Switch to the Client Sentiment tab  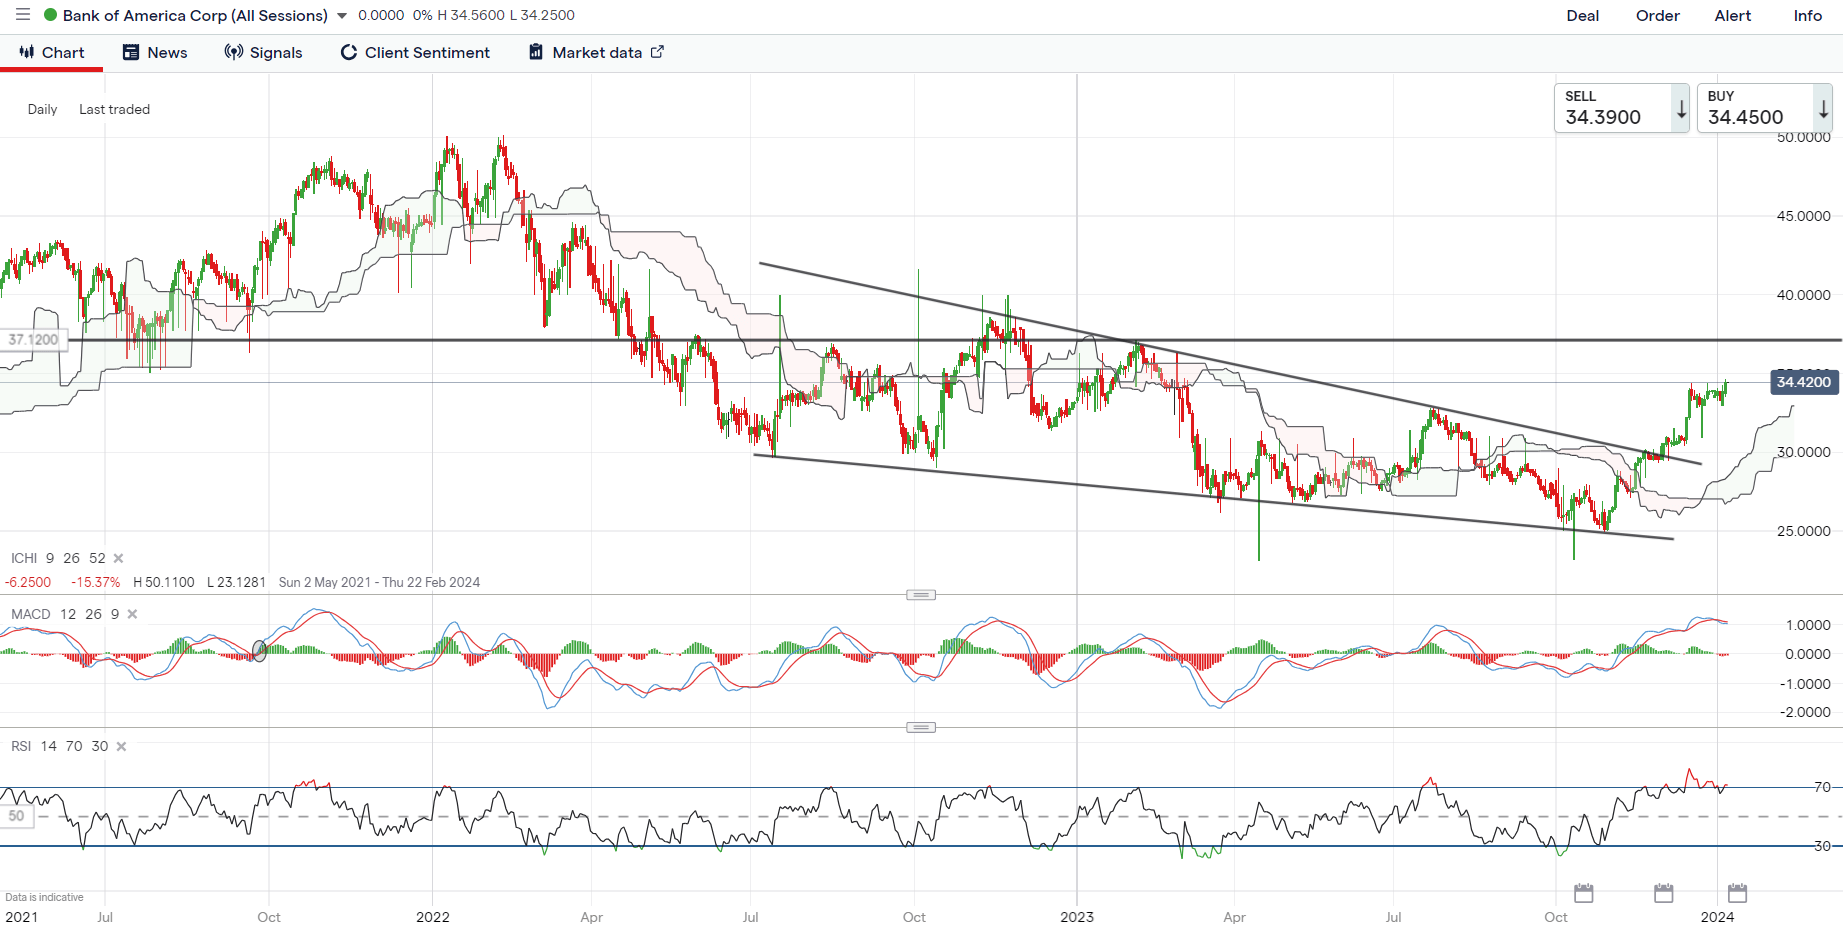coord(415,53)
